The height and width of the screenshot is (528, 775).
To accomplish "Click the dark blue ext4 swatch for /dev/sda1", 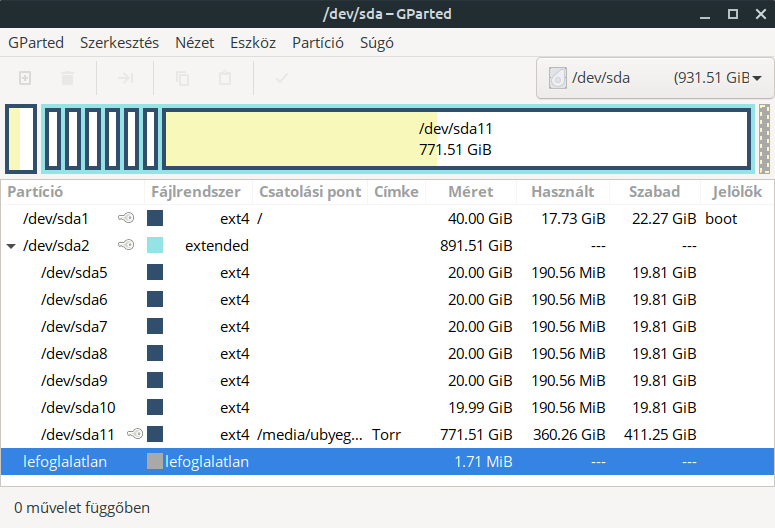I will click(155, 218).
